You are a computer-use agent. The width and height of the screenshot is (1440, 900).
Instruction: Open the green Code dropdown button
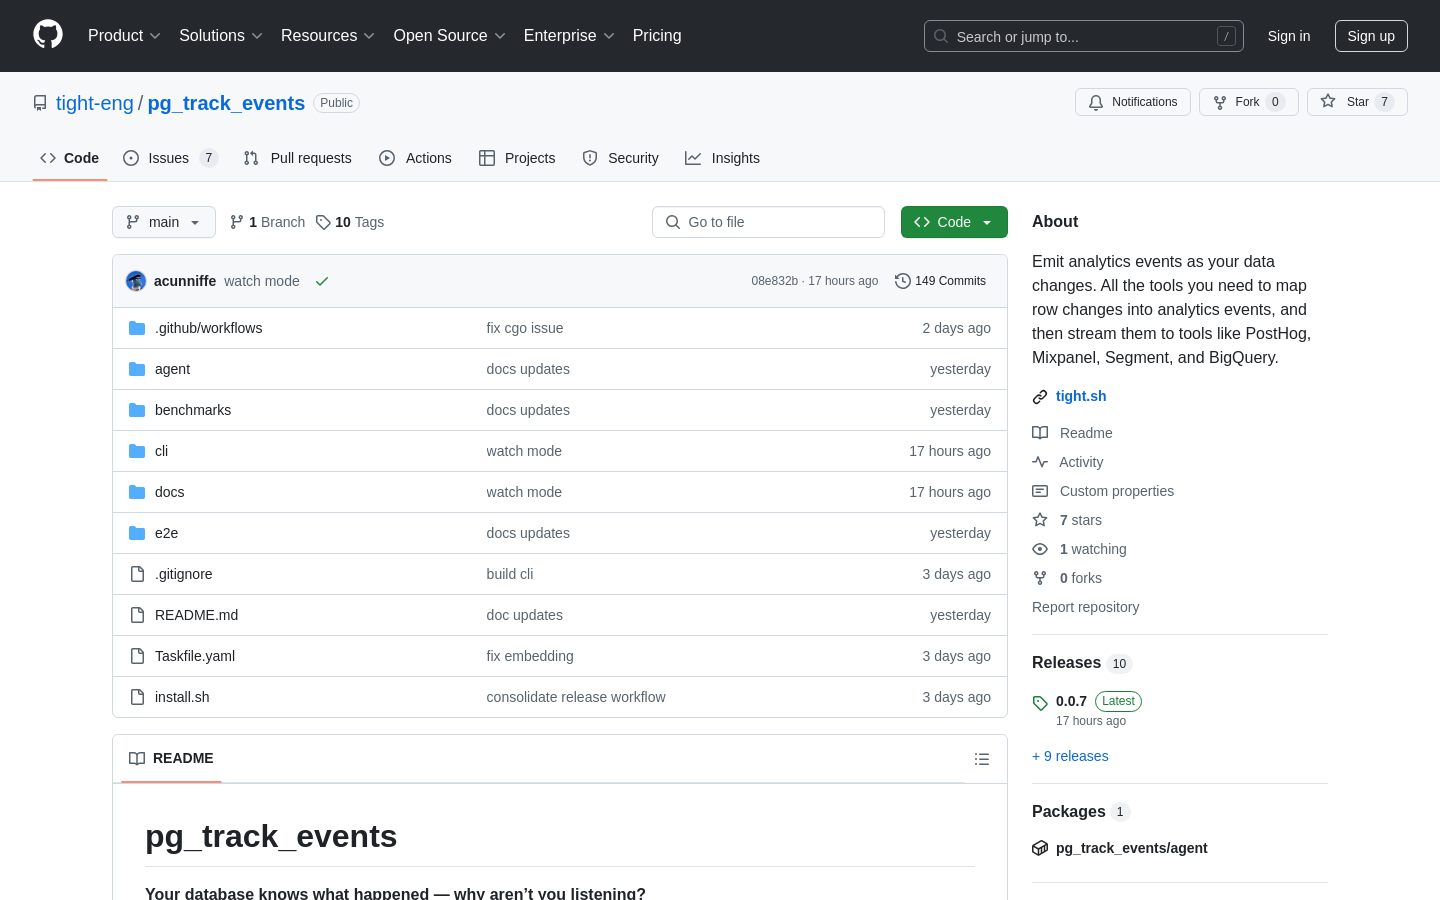[x=954, y=222]
